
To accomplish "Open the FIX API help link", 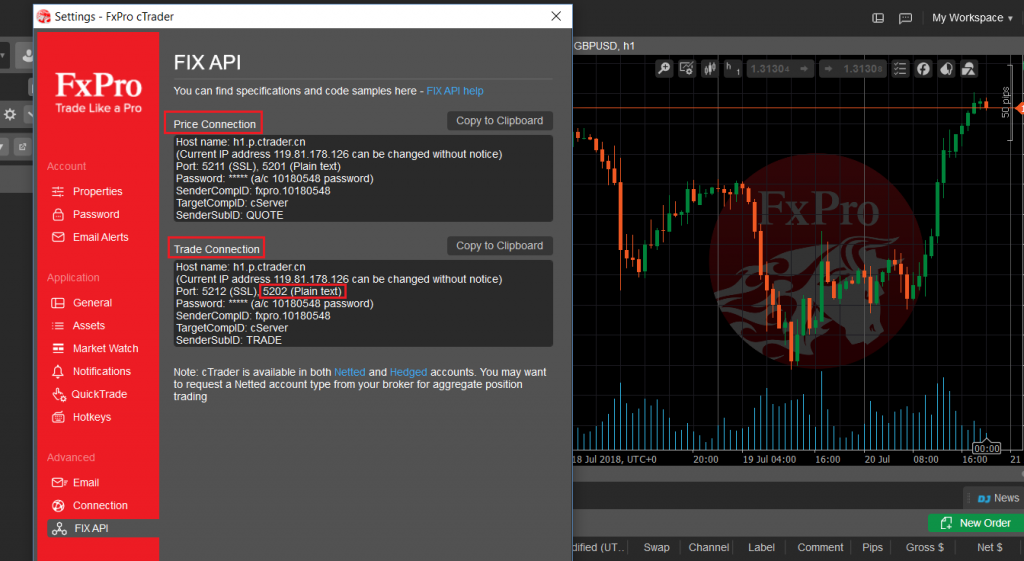I will pos(455,91).
